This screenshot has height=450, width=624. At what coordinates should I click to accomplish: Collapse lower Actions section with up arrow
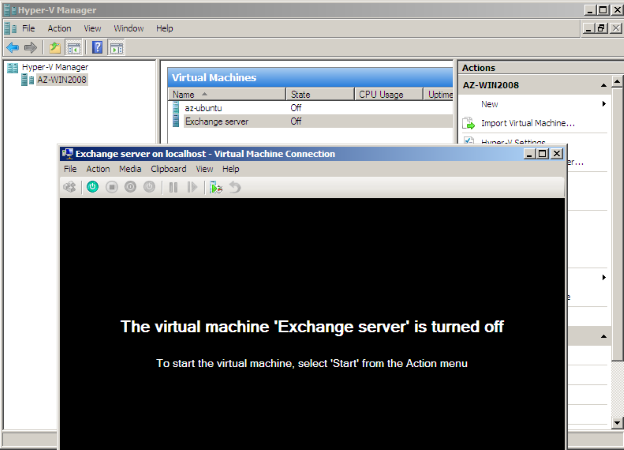[x=604, y=337]
